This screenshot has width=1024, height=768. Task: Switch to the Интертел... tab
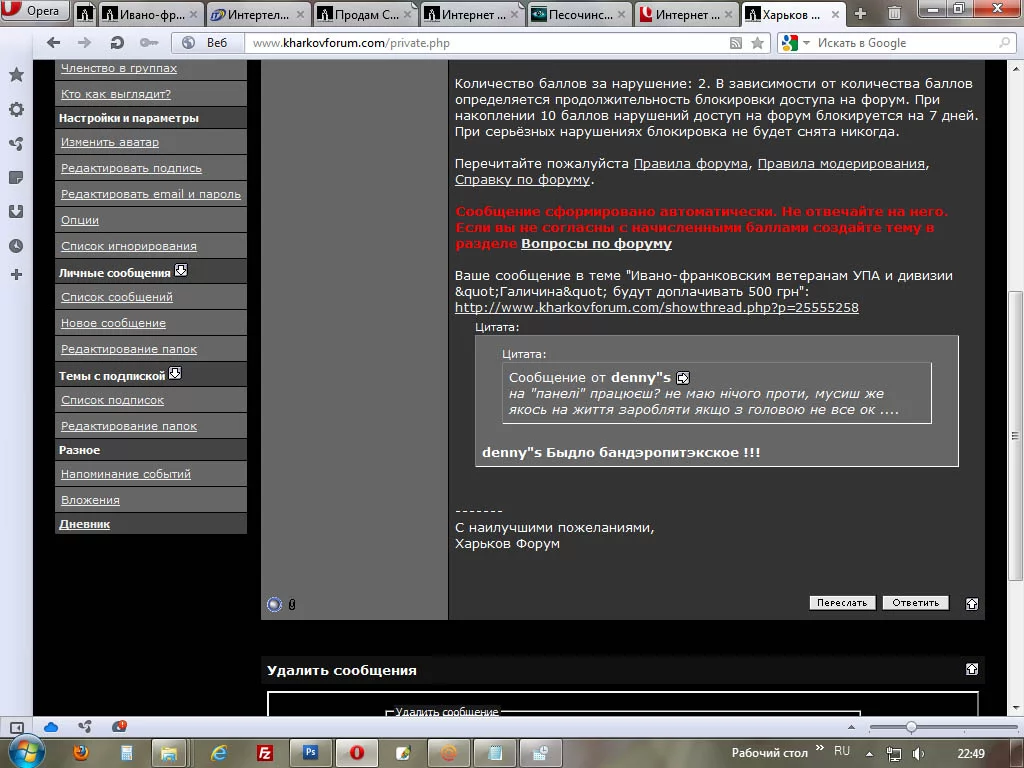[x=257, y=14]
